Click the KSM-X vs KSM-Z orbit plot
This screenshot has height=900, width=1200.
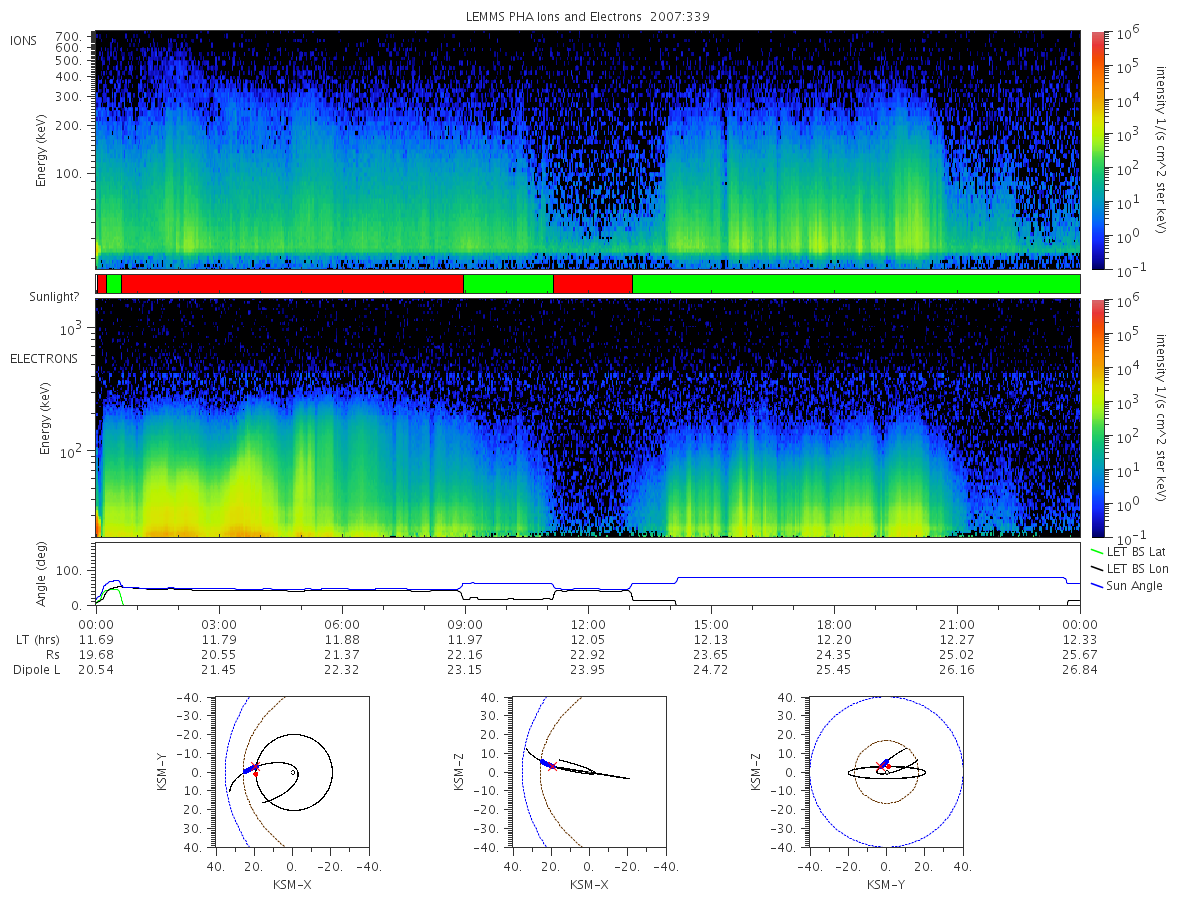pos(589,772)
